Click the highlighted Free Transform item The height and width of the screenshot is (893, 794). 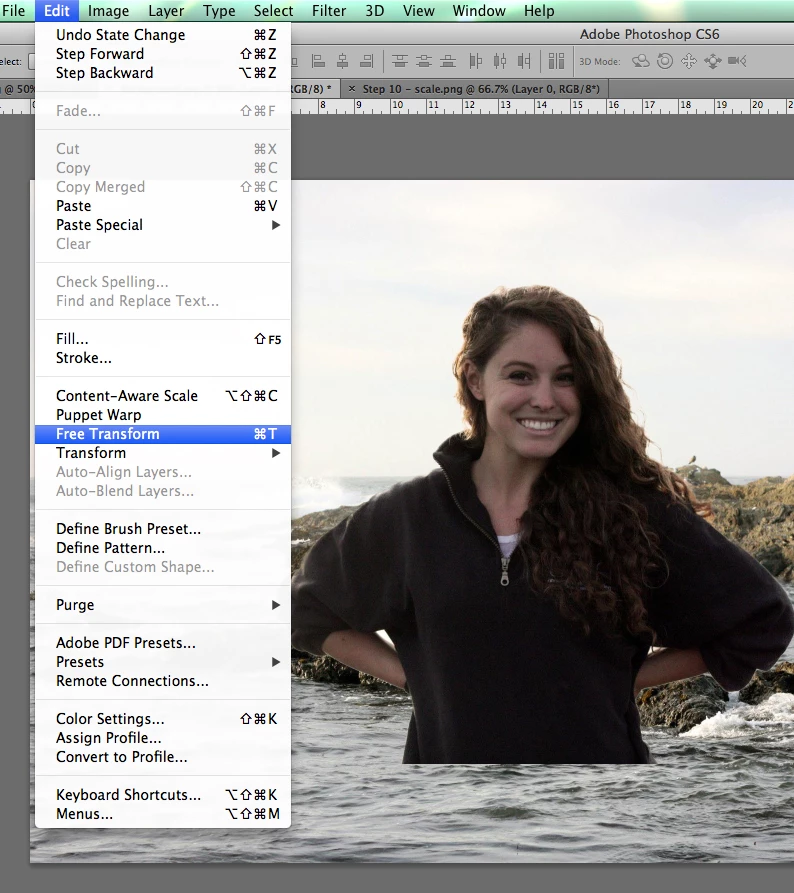tap(163, 434)
